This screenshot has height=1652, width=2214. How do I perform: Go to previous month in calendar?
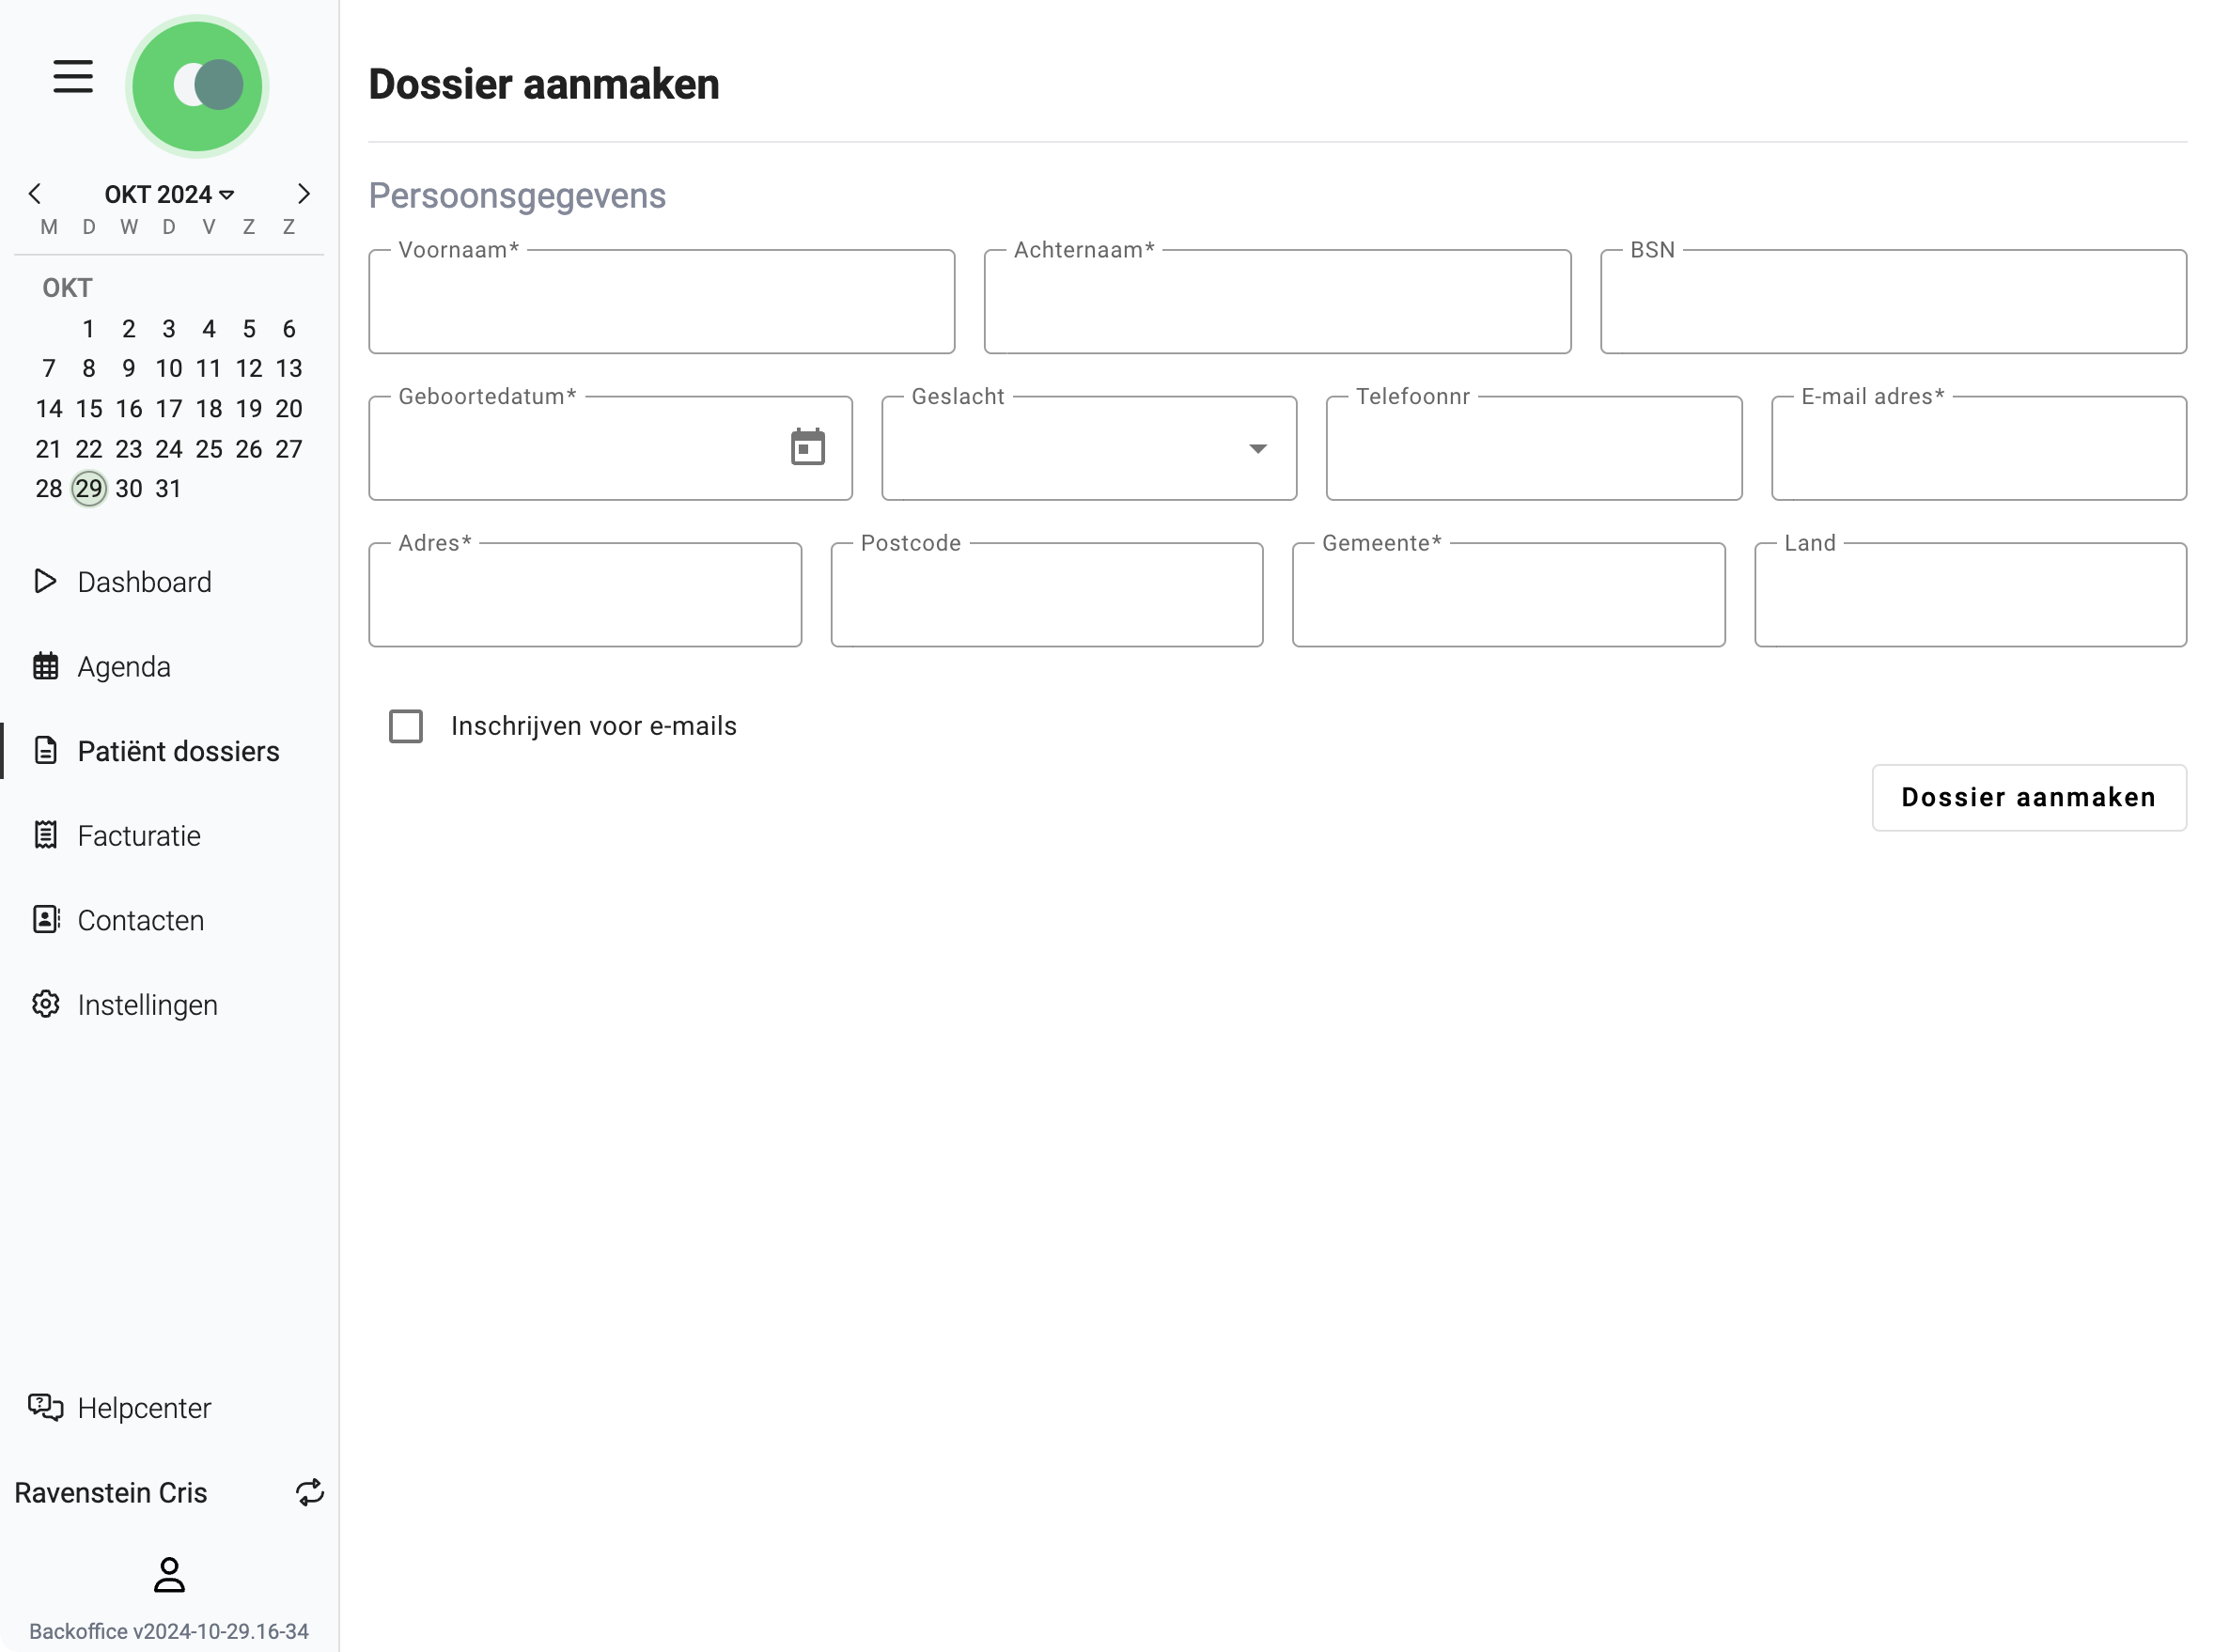[x=35, y=194]
